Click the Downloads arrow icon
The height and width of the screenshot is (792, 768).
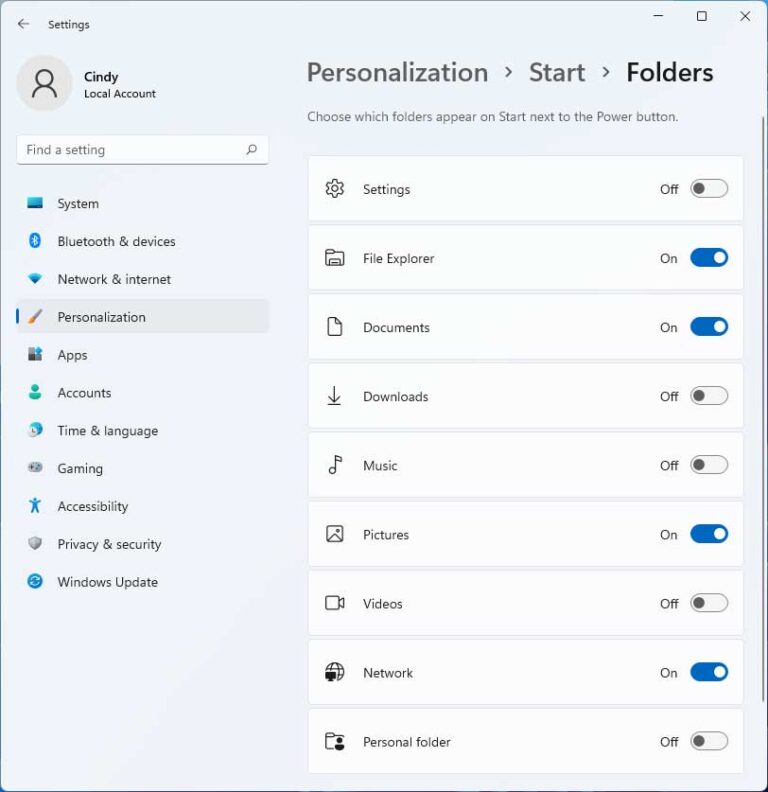coord(334,395)
